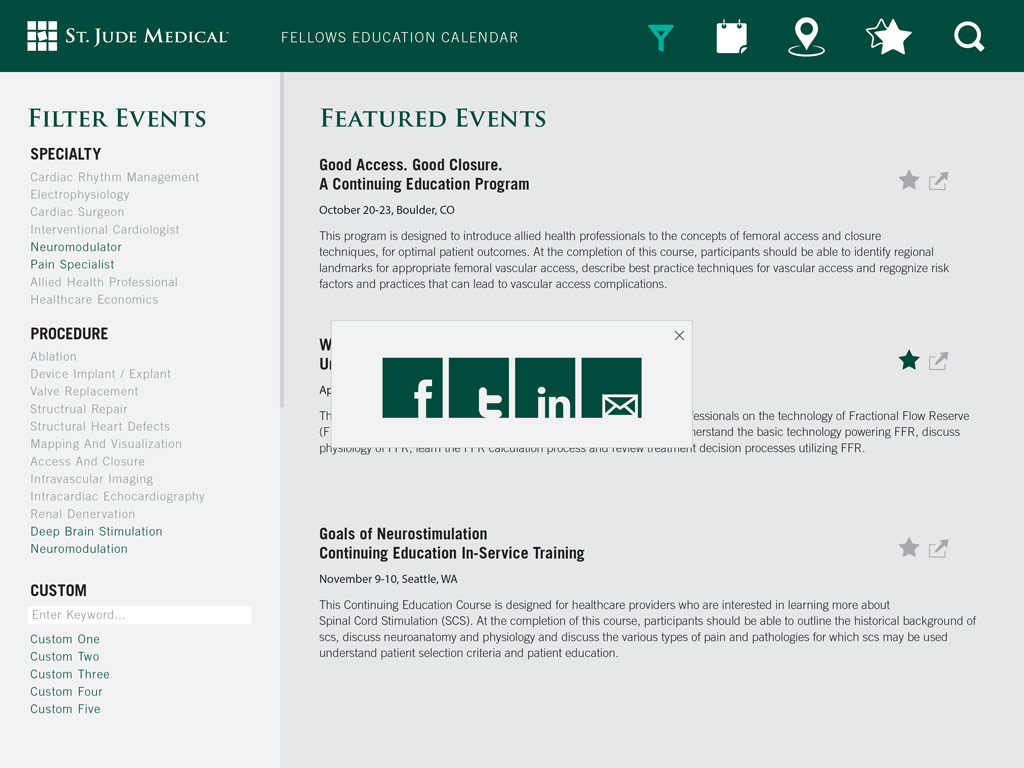Select Allied Health Professional filter
1024x768 pixels.
[x=104, y=282]
